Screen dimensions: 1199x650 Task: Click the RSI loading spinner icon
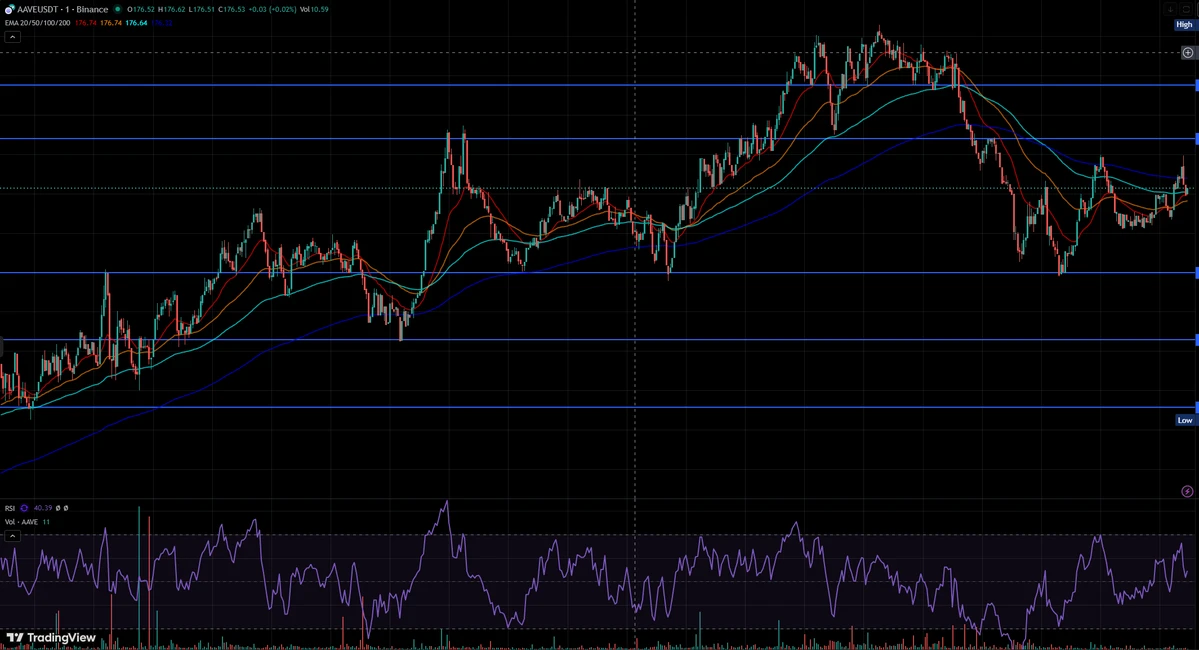tap(24, 508)
